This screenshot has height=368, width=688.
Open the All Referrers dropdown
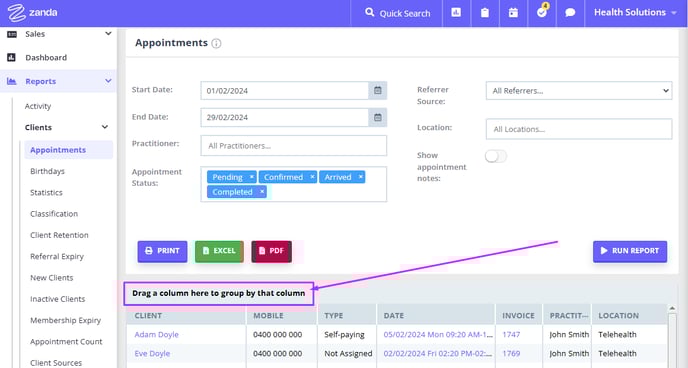pos(579,91)
